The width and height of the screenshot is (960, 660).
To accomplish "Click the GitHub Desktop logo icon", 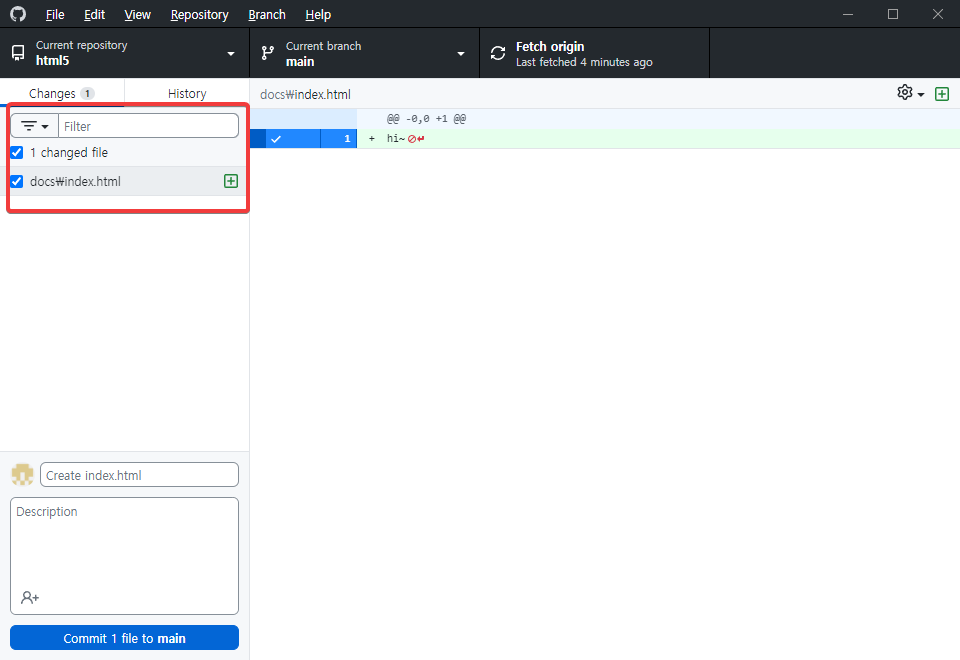I will click(x=17, y=14).
